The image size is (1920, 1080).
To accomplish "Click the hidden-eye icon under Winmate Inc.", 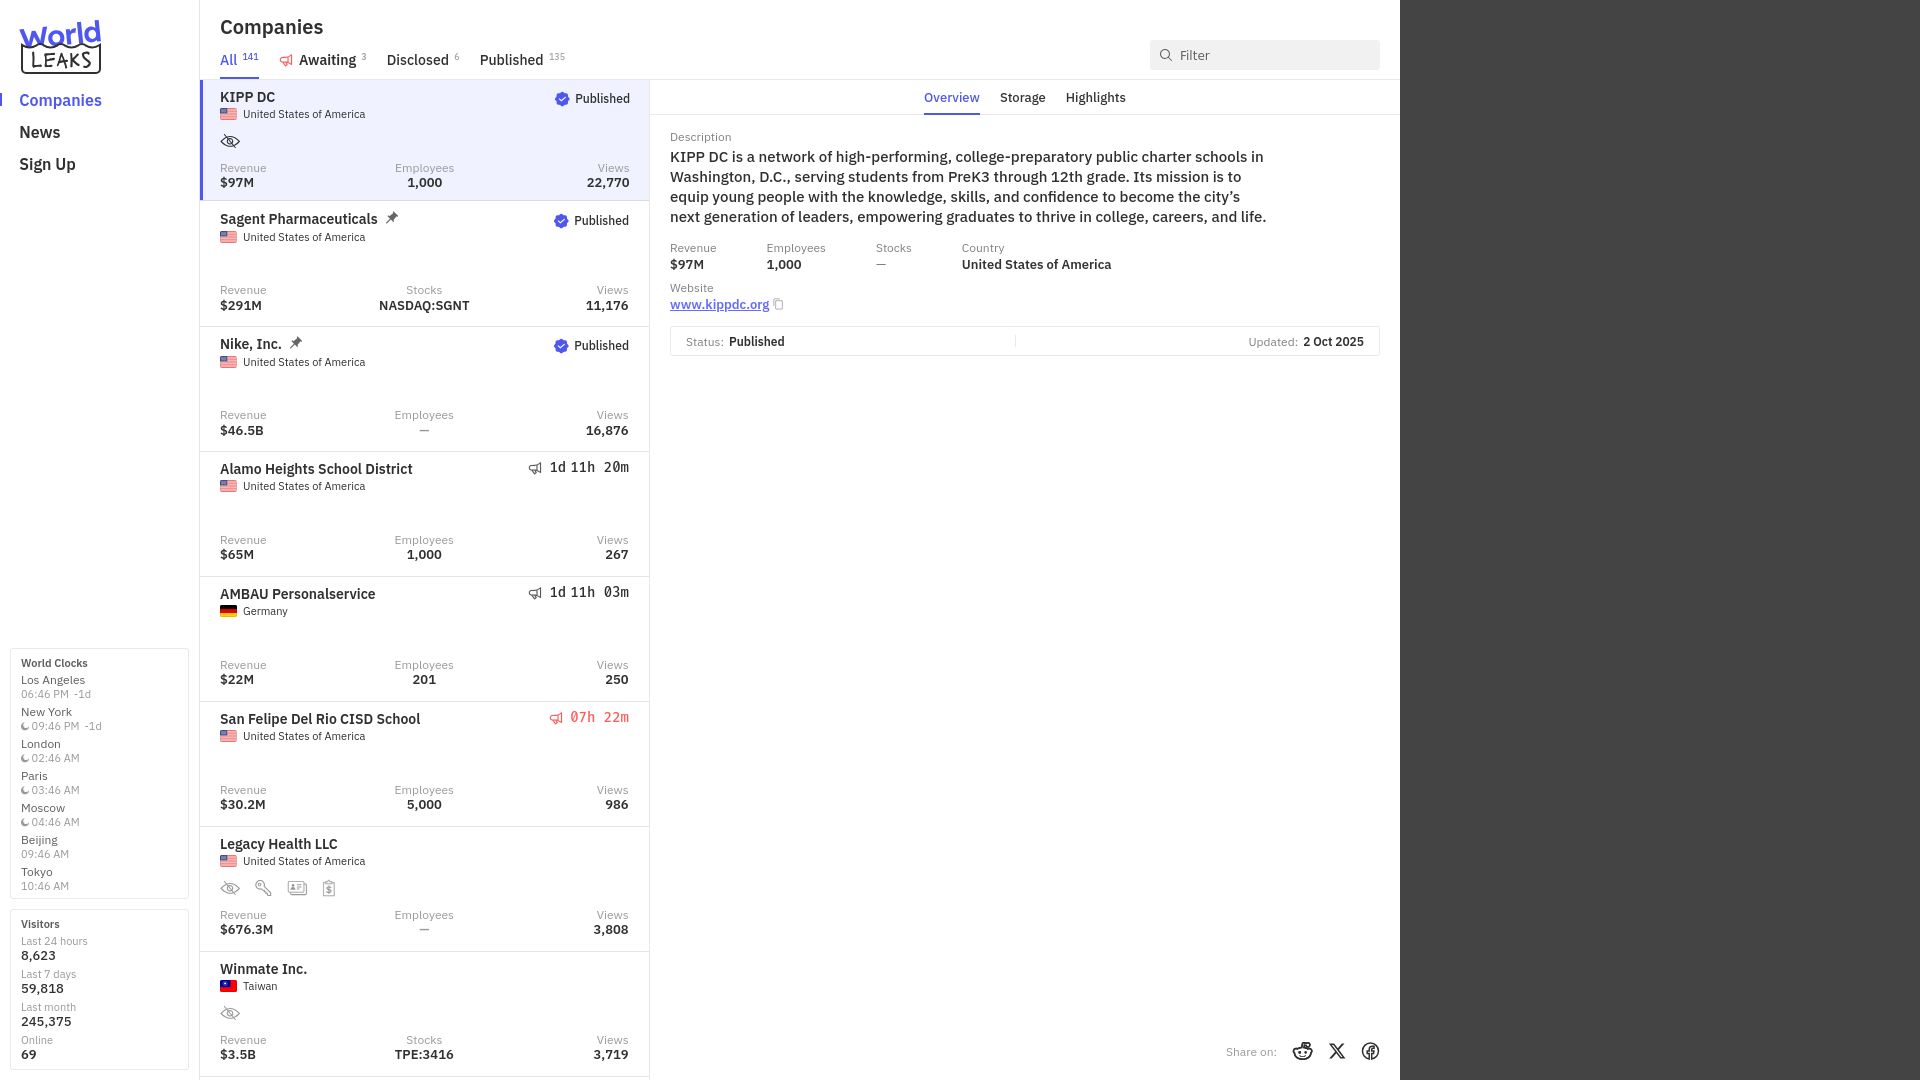I will pyautogui.click(x=230, y=1013).
